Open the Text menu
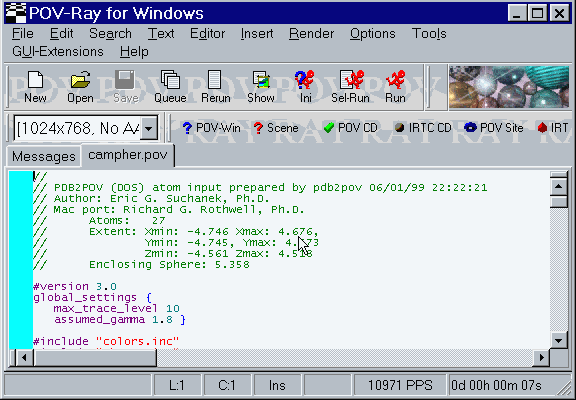 pyautogui.click(x=161, y=34)
